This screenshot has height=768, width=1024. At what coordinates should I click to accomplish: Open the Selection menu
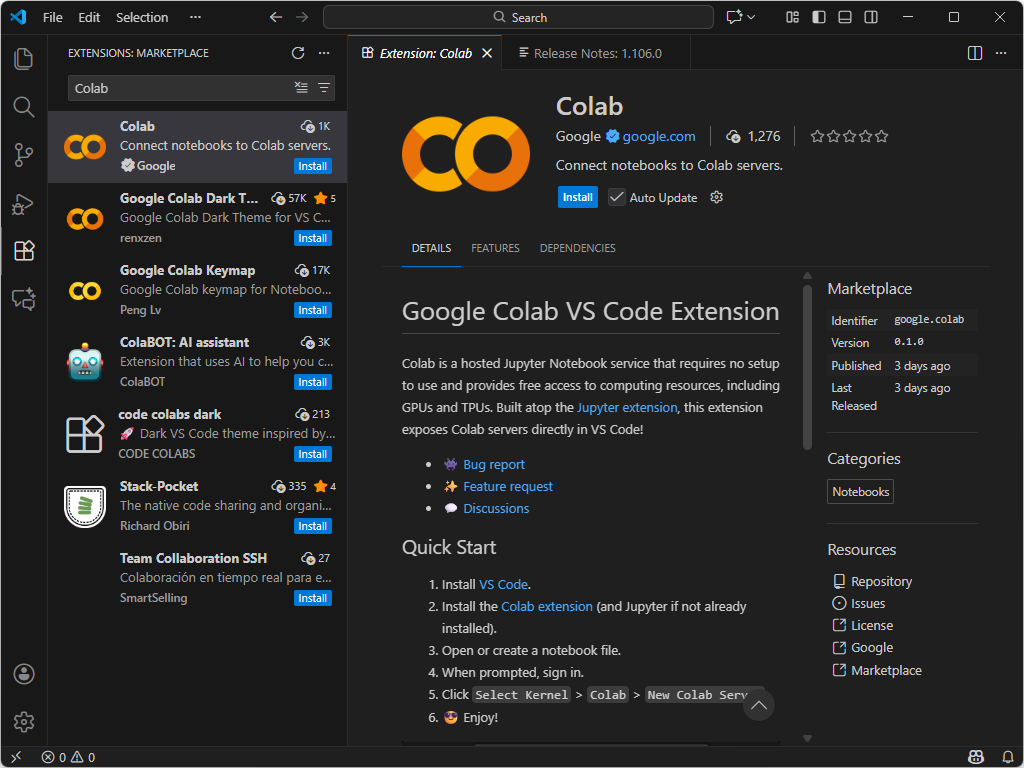[141, 17]
